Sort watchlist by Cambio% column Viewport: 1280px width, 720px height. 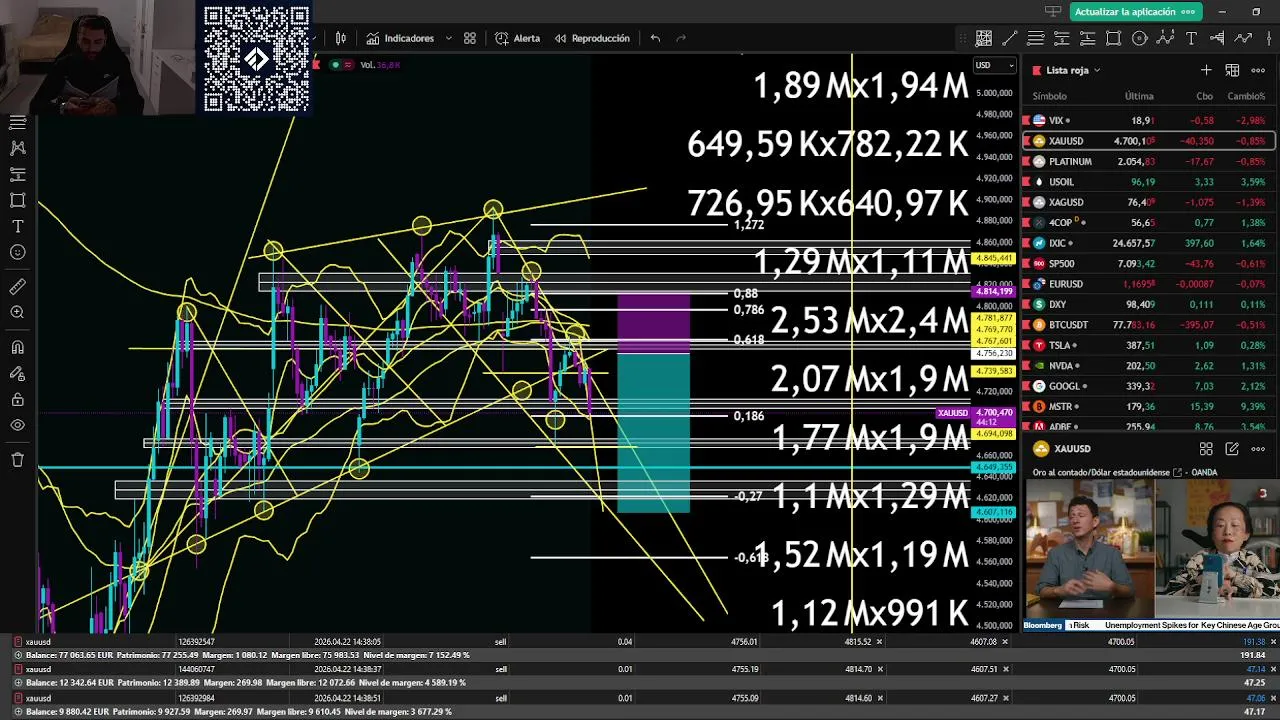1246,96
